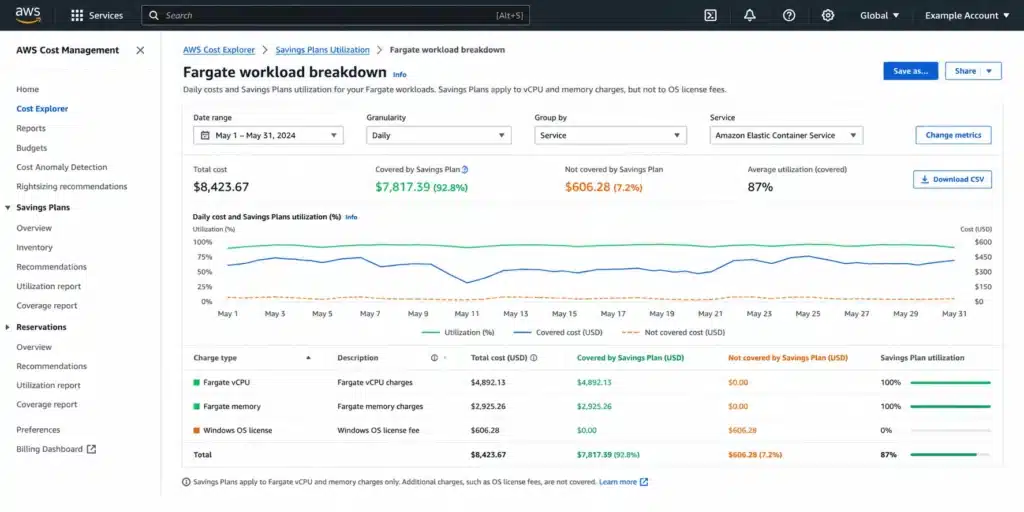1024x512 pixels.
Task: Click the Info link beside chart title
Action: tap(351, 217)
